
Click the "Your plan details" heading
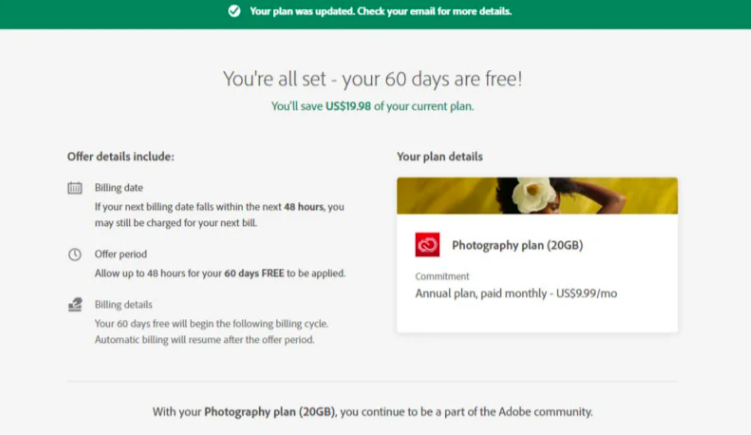click(440, 157)
